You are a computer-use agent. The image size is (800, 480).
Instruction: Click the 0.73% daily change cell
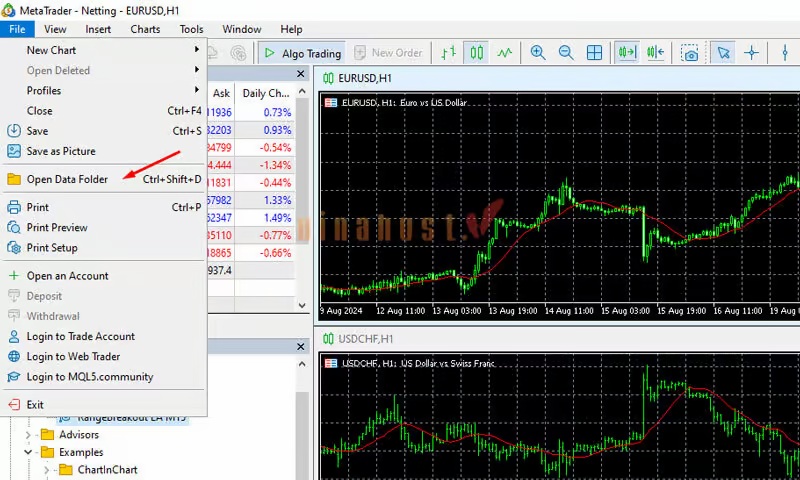(x=265, y=112)
